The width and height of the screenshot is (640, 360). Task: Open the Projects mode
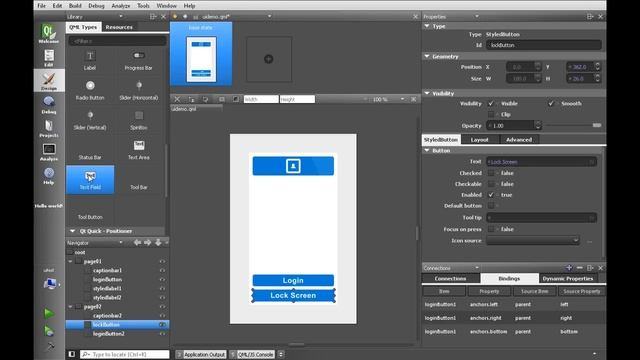coord(49,128)
